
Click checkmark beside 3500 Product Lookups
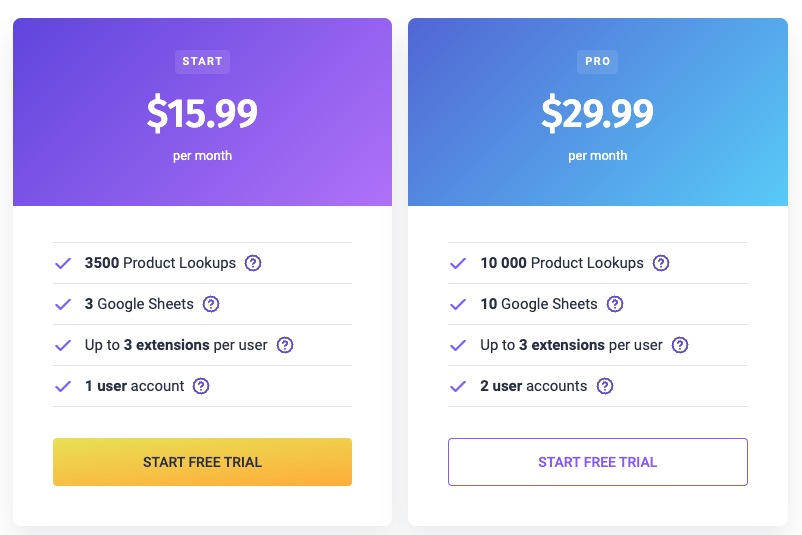pyautogui.click(x=63, y=263)
